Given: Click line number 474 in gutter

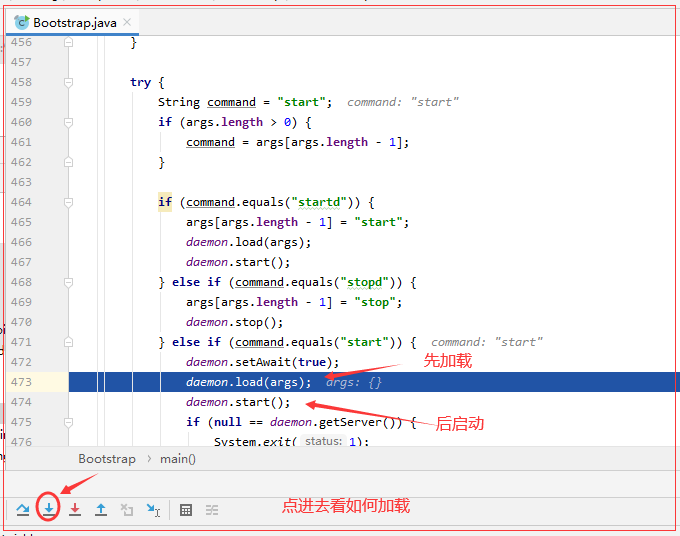Looking at the screenshot, I should pyautogui.click(x=21, y=402).
